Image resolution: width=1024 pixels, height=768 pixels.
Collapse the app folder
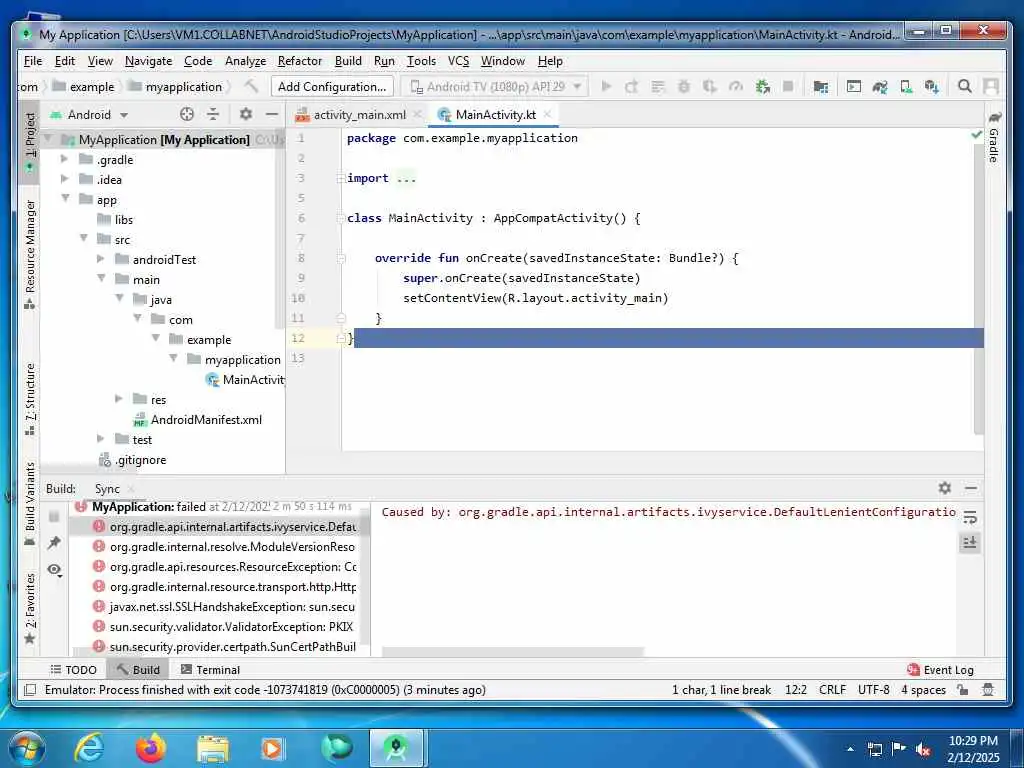[65, 199]
